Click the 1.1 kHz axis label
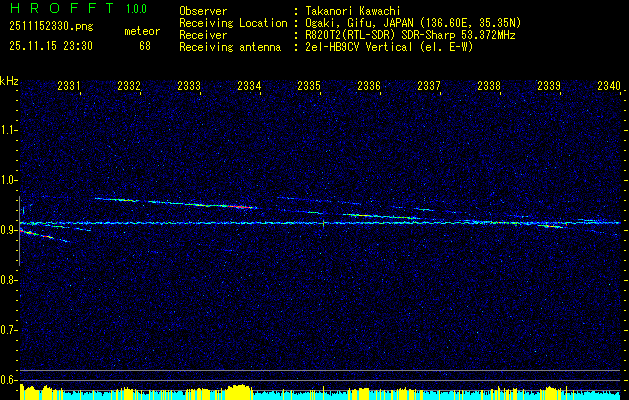The width and height of the screenshot is (629, 400). (x=8, y=130)
